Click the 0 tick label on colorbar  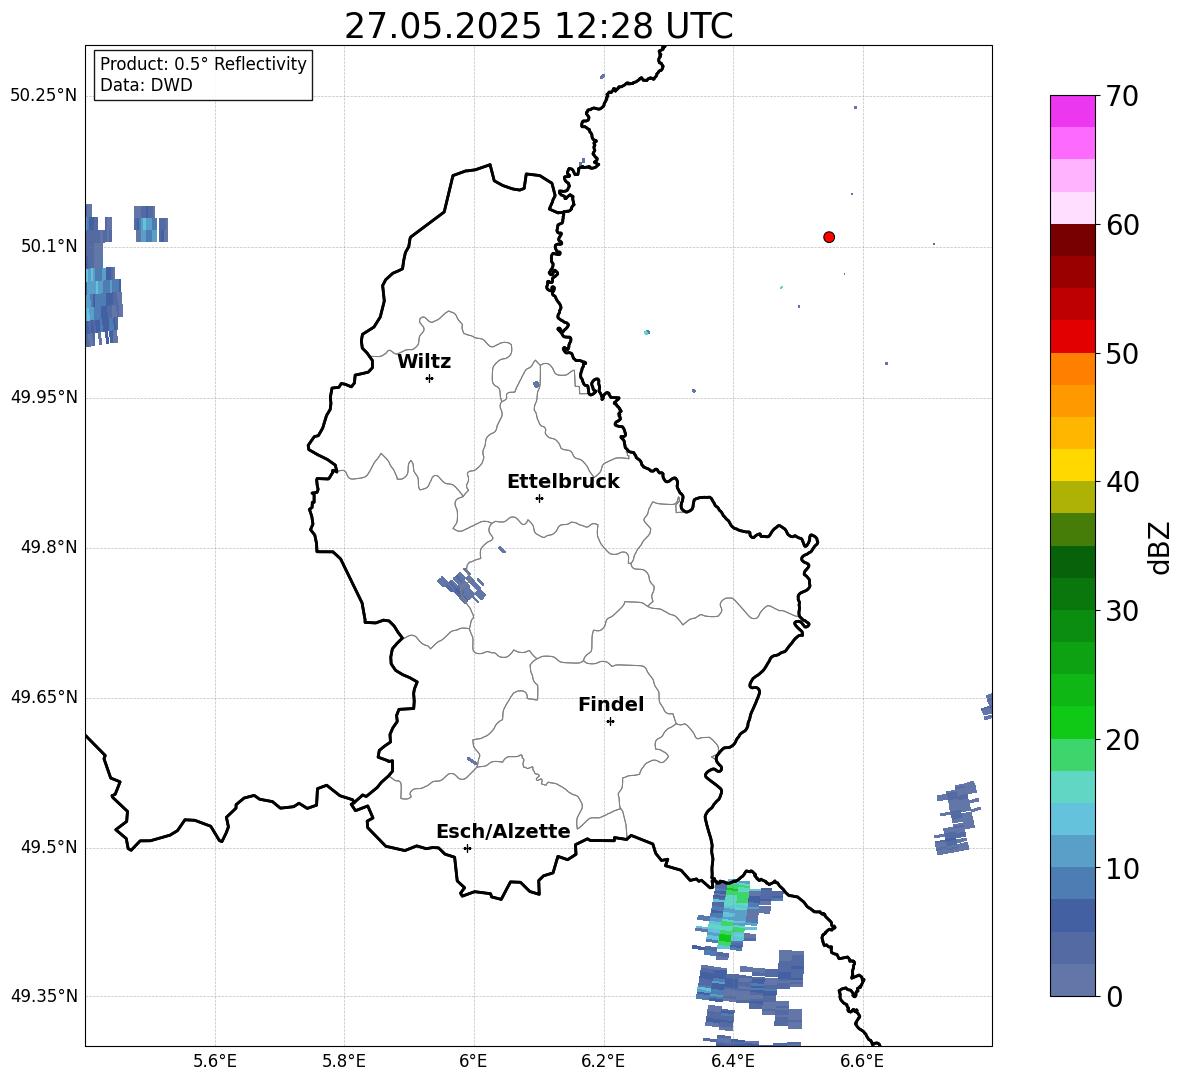[1114, 996]
